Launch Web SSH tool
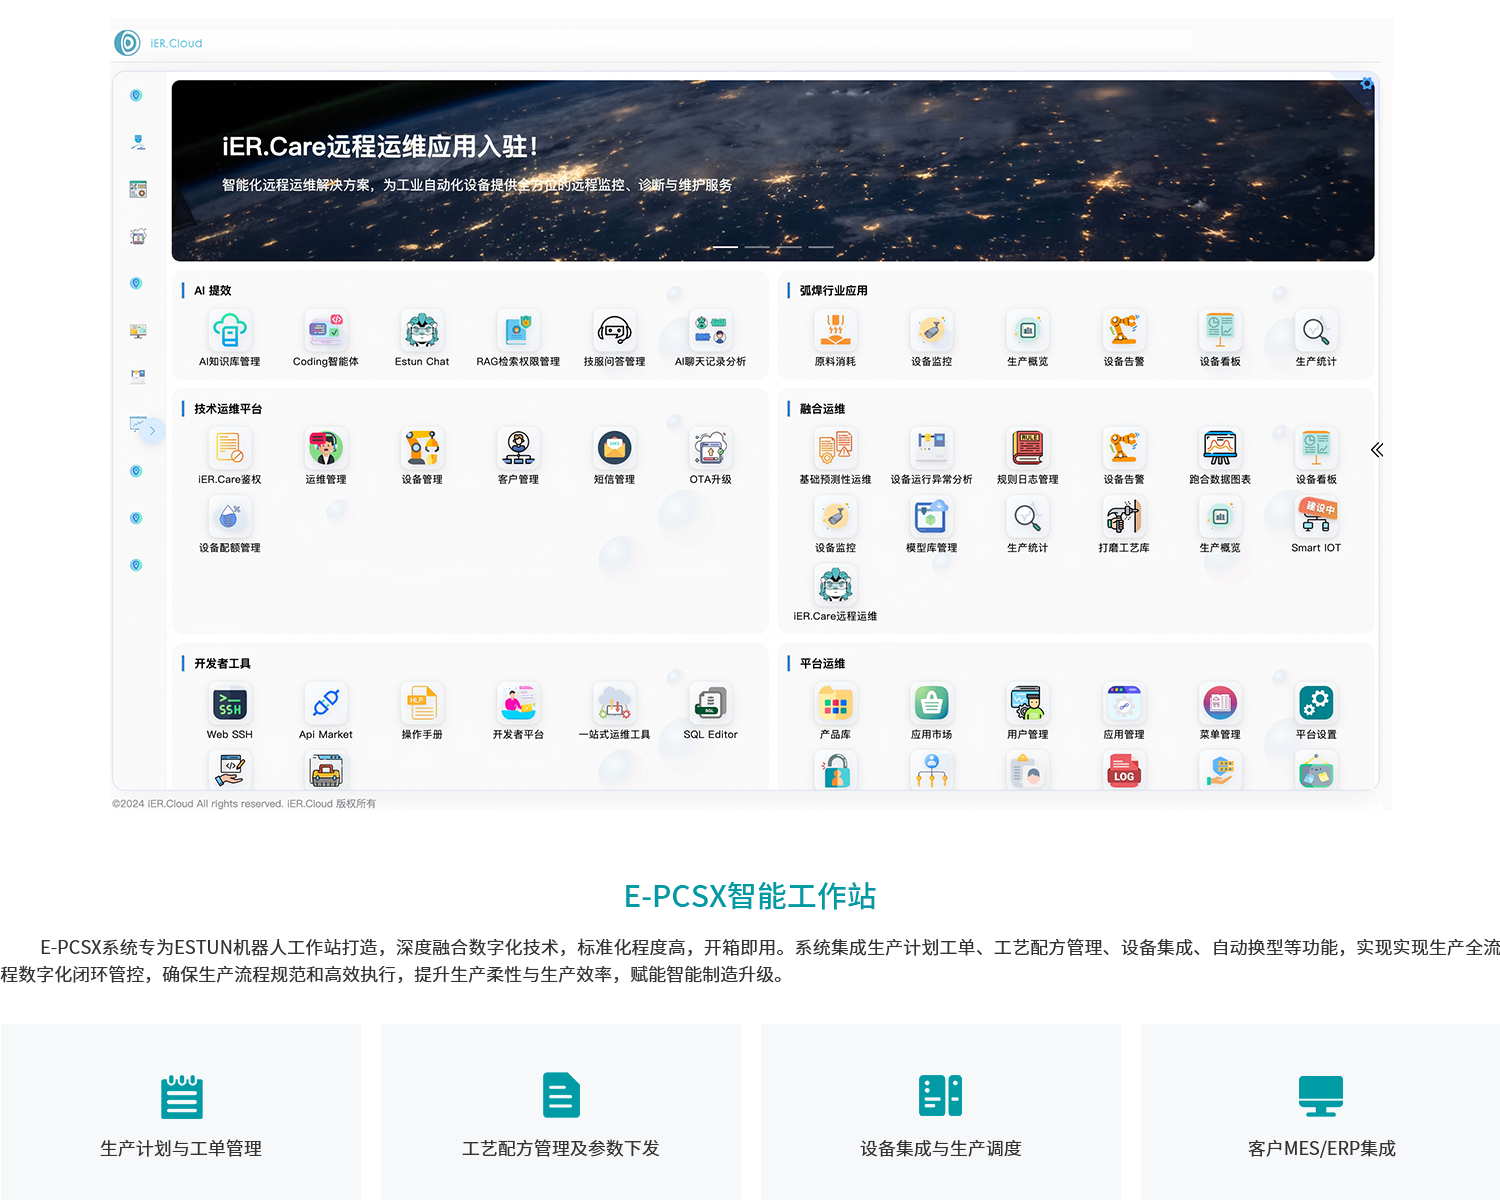Viewport: 1500px width, 1200px height. 229,703
